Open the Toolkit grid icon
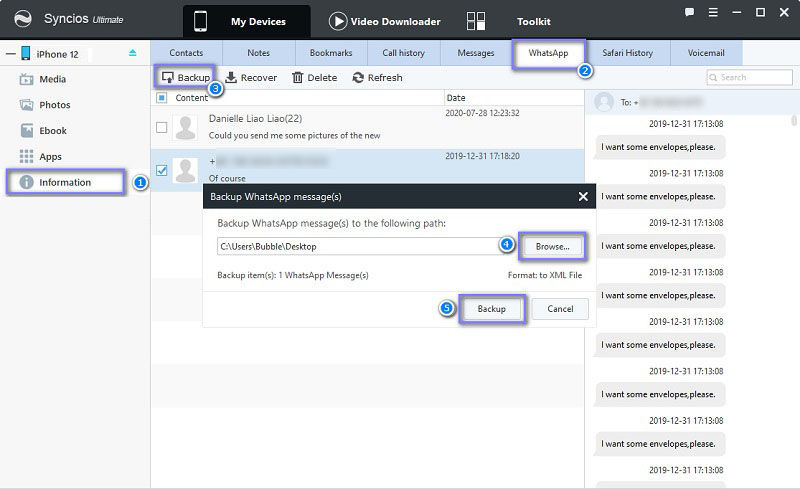This screenshot has height=489, width=800. pyautogui.click(x=476, y=21)
